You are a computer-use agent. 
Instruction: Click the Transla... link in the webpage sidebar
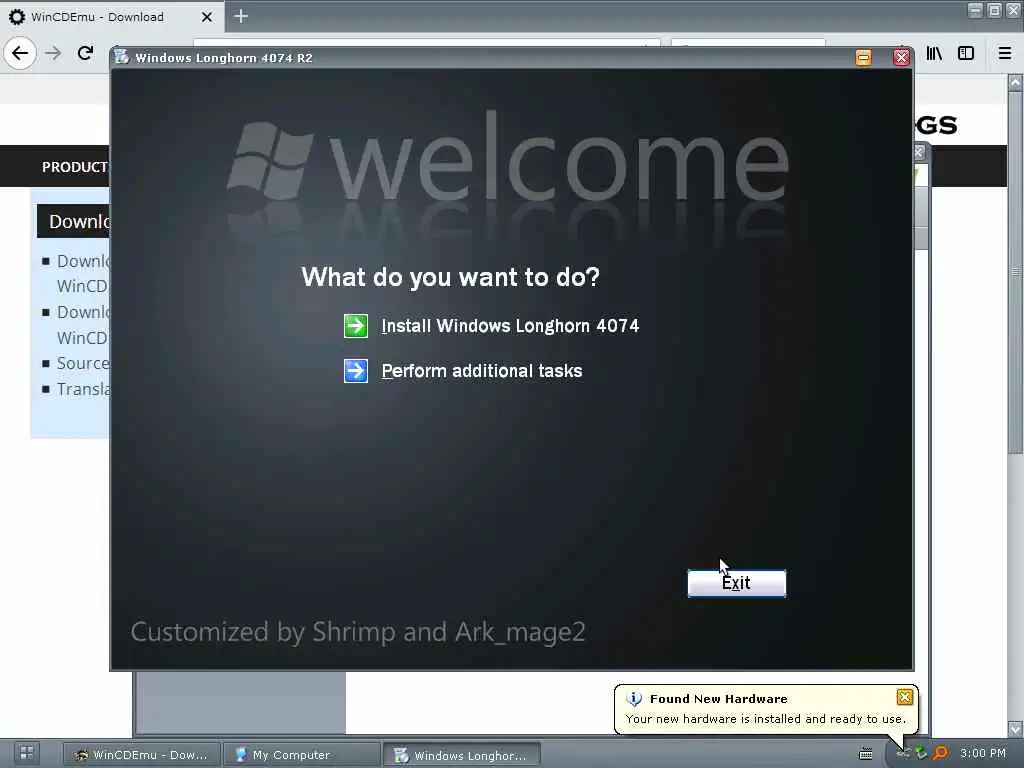[83, 389]
